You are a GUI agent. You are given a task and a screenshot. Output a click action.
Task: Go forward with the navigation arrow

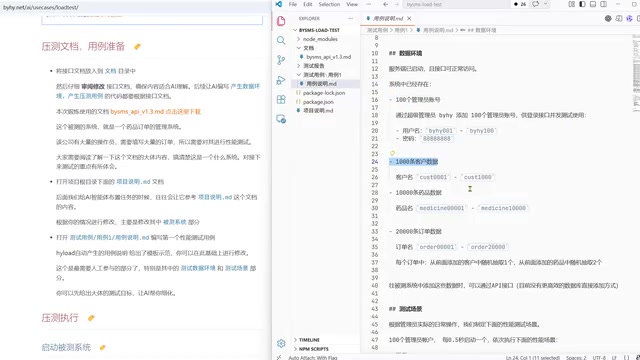(396, 4)
